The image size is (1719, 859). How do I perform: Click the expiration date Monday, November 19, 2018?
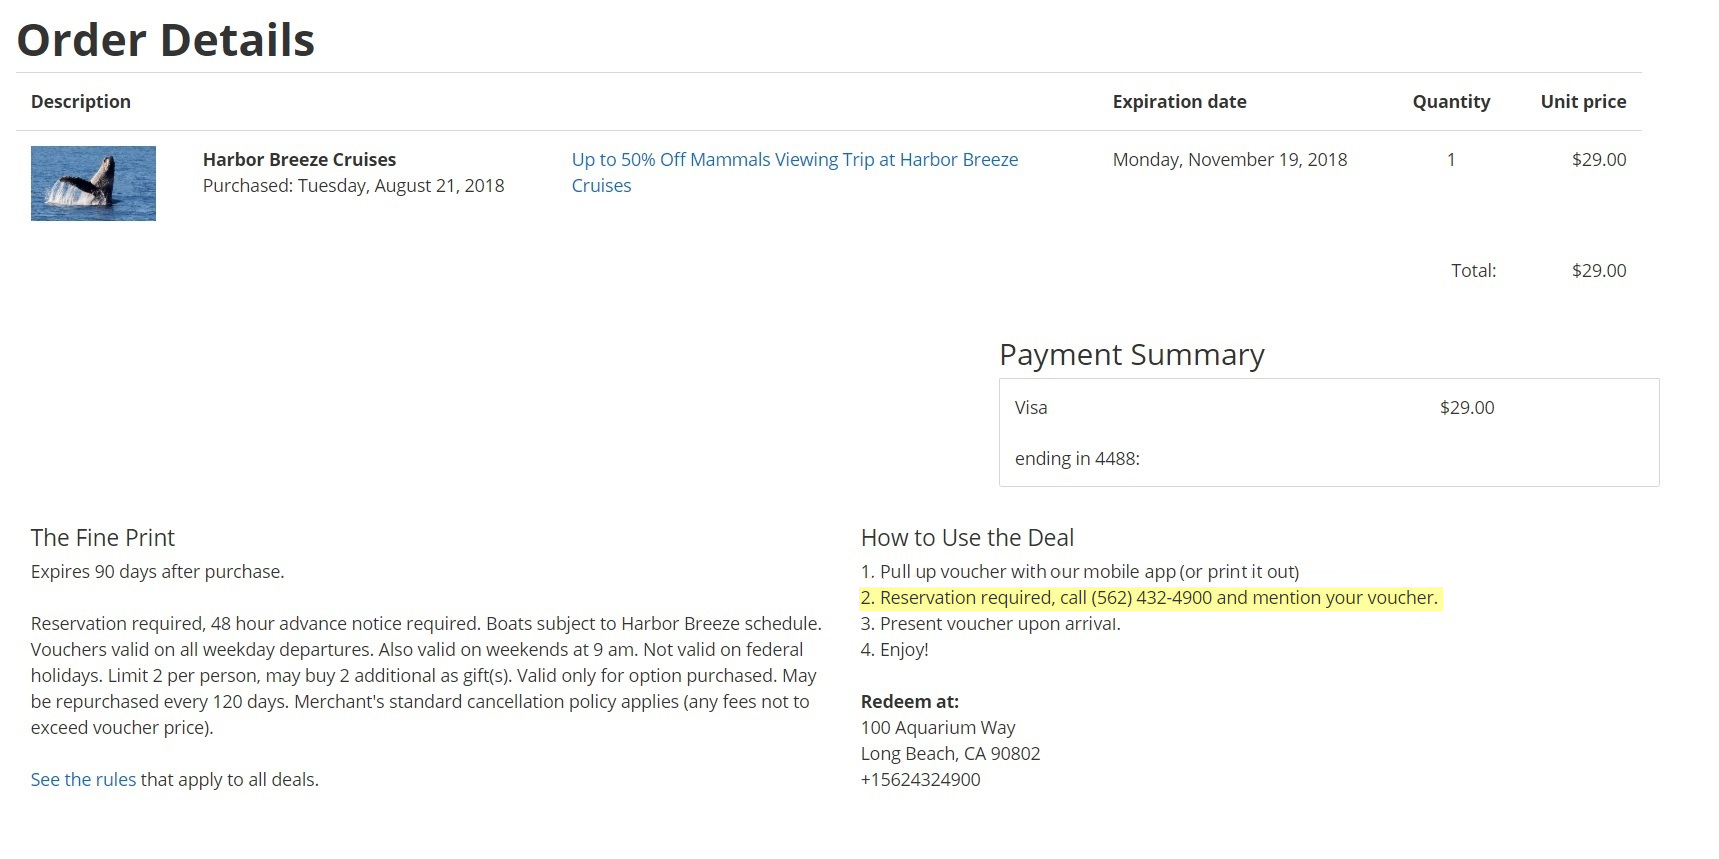point(1230,159)
